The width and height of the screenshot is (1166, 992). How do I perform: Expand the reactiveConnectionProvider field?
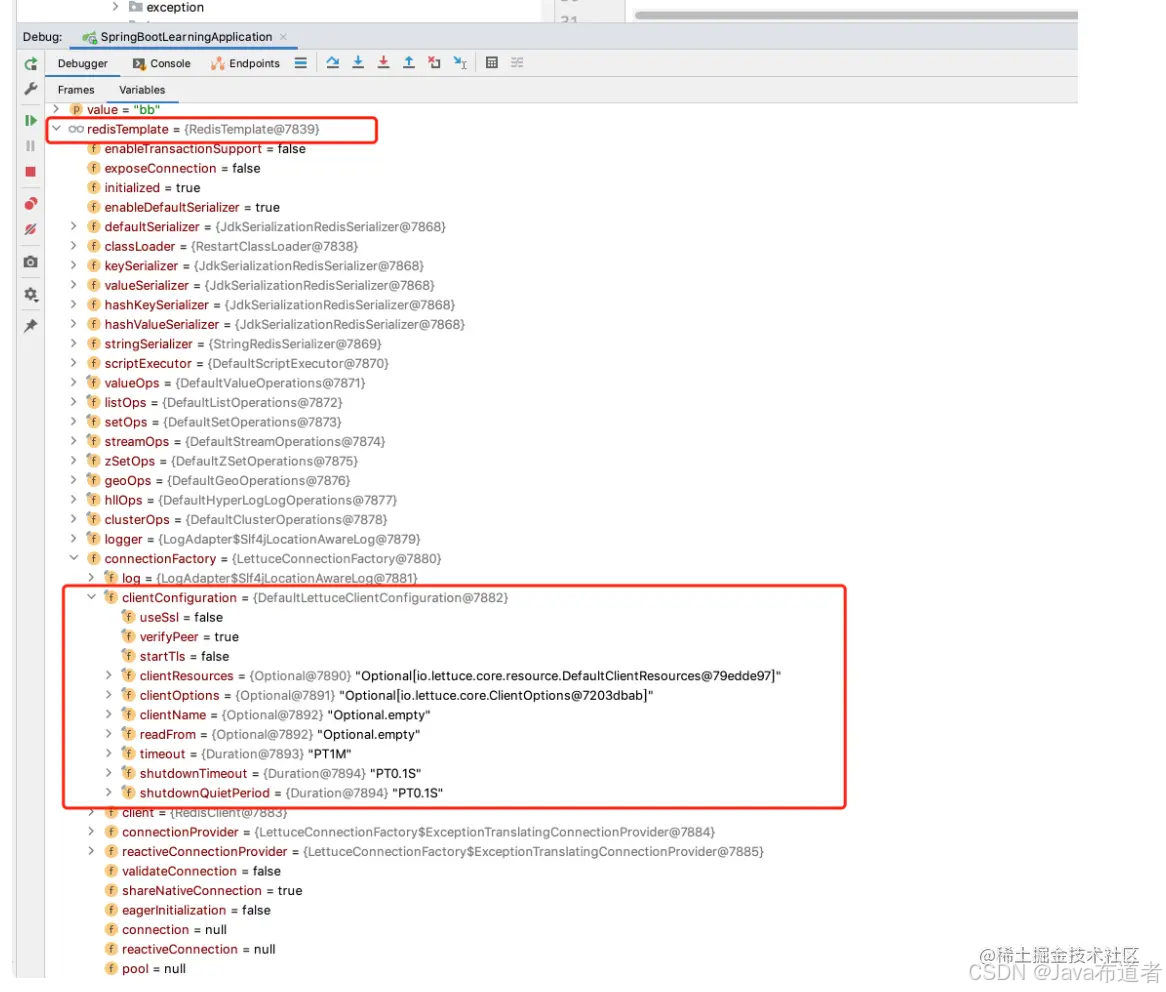pos(91,851)
